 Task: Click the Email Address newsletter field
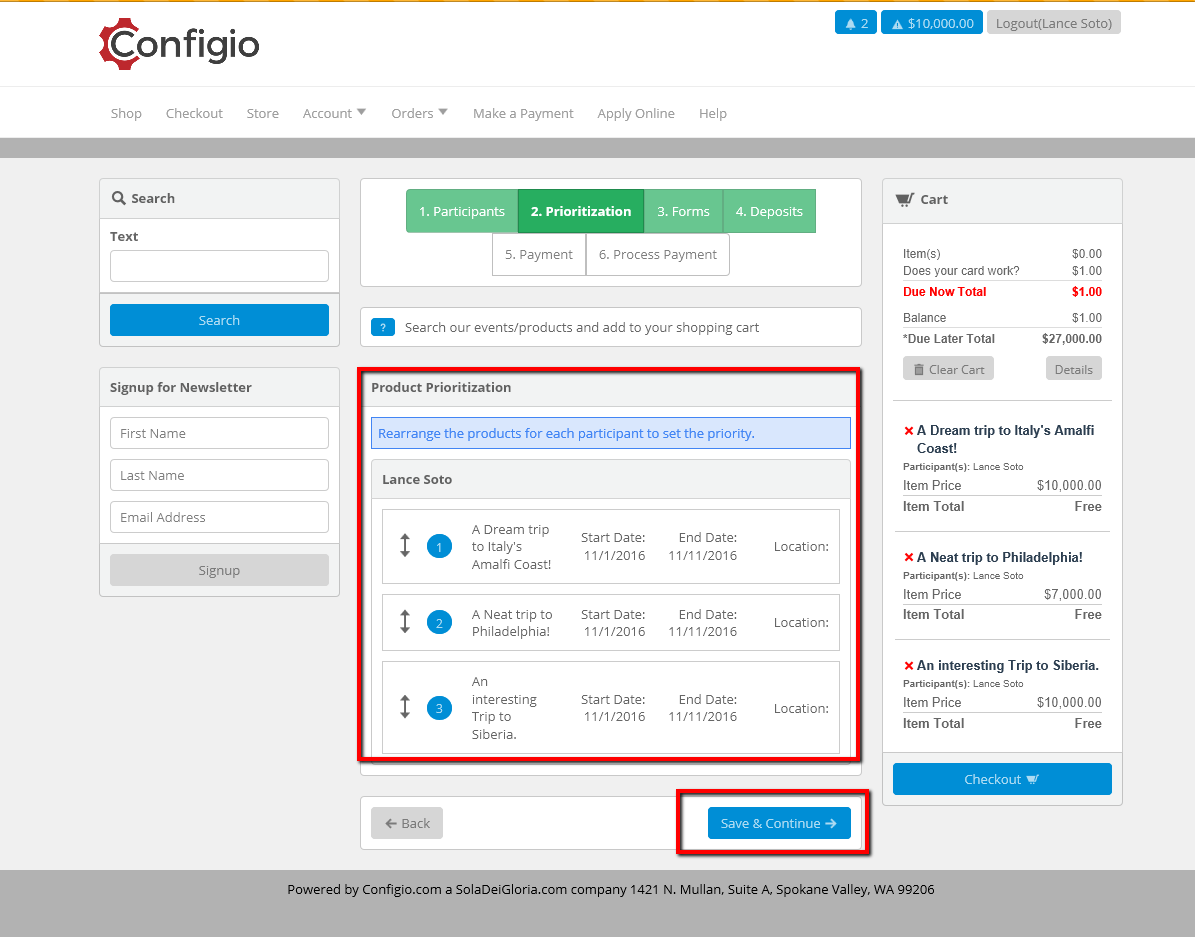point(219,517)
